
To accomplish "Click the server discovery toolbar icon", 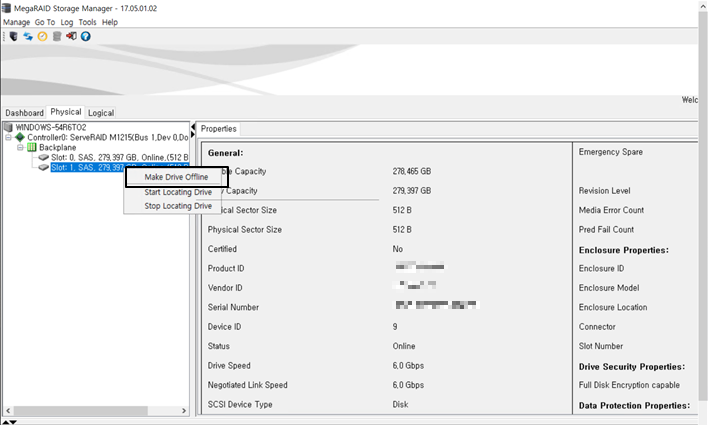I will pyautogui.click(x=14, y=36).
